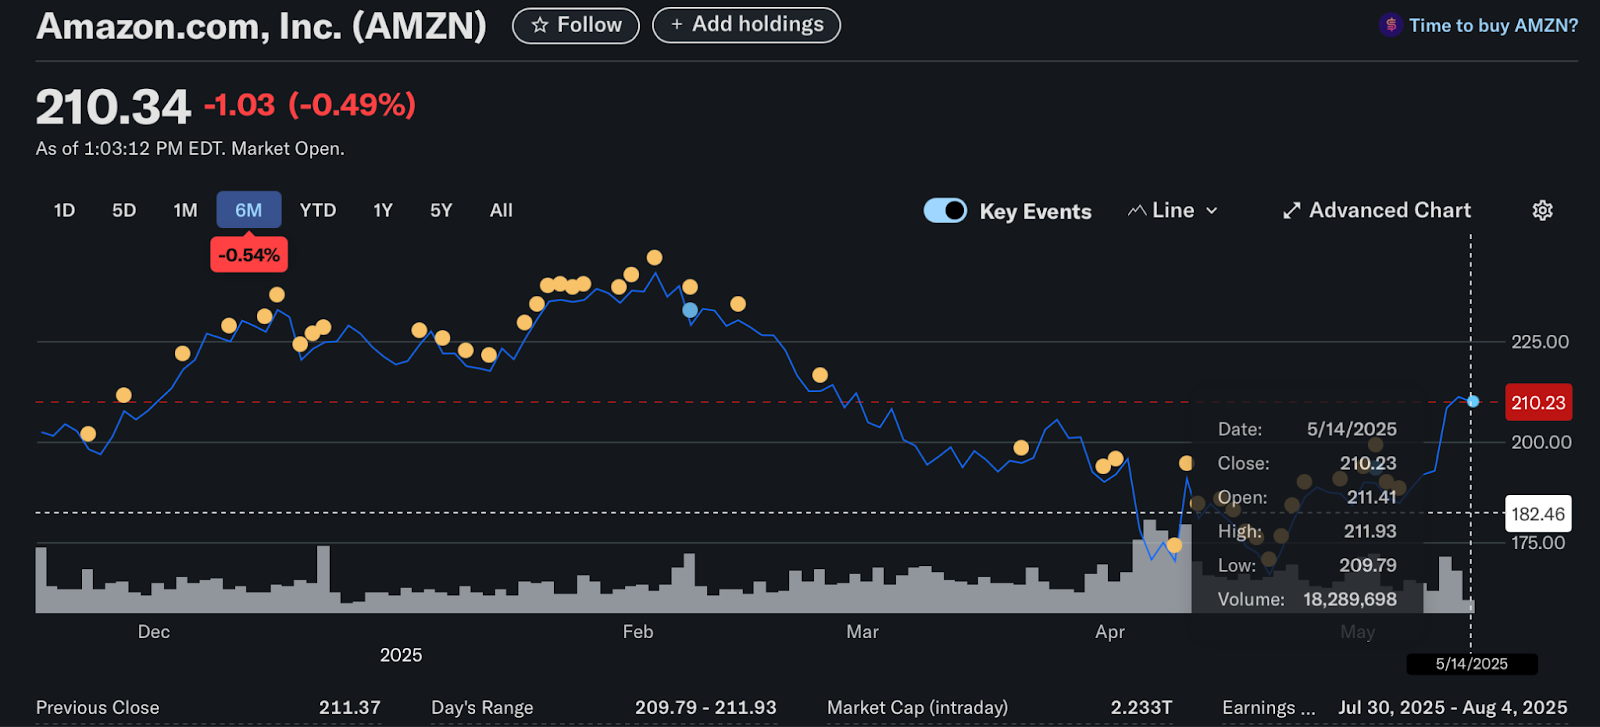Click the blue key event marker near February

click(690, 310)
